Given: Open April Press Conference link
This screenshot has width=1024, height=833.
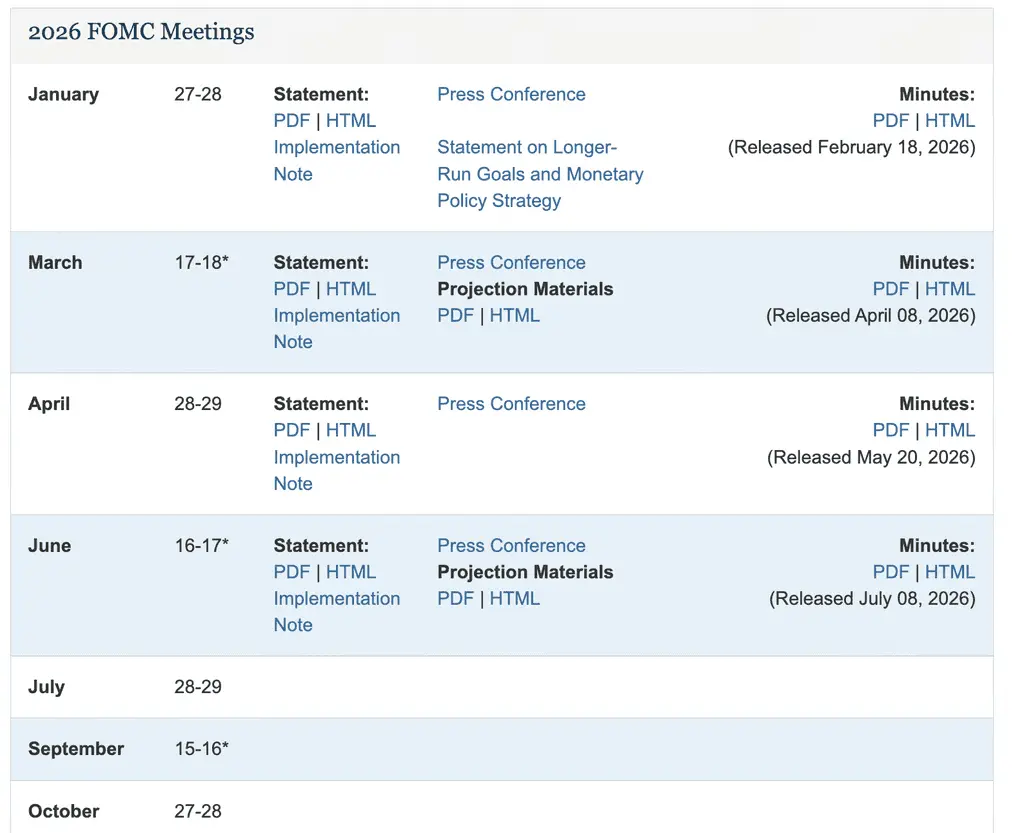Looking at the screenshot, I should pos(511,403).
